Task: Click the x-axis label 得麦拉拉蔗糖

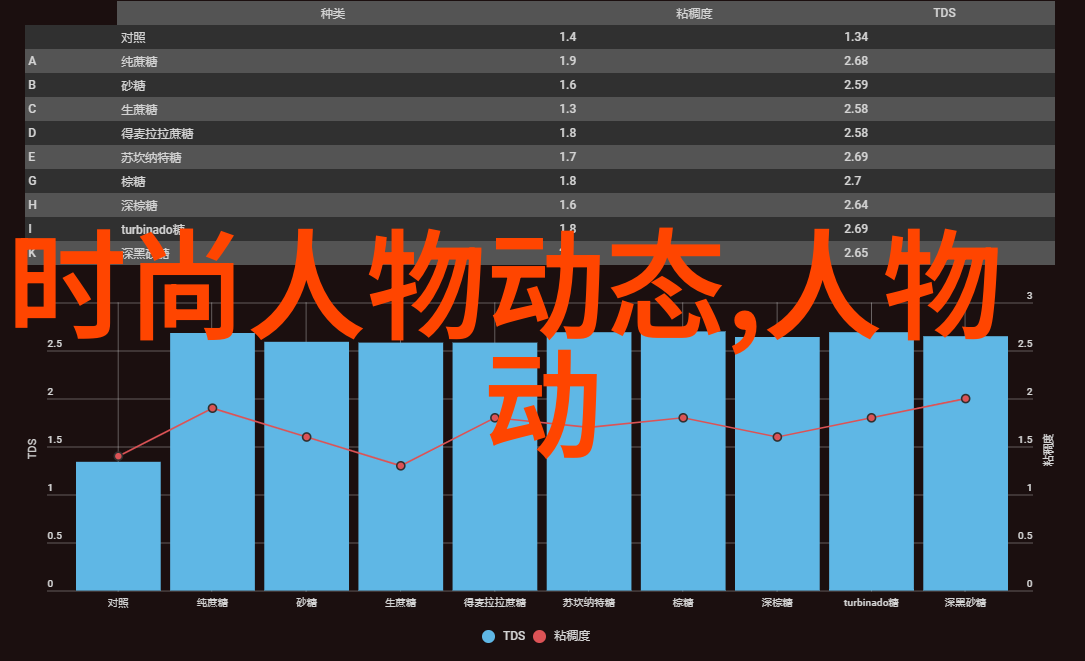Action: pyautogui.click(x=495, y=603)
